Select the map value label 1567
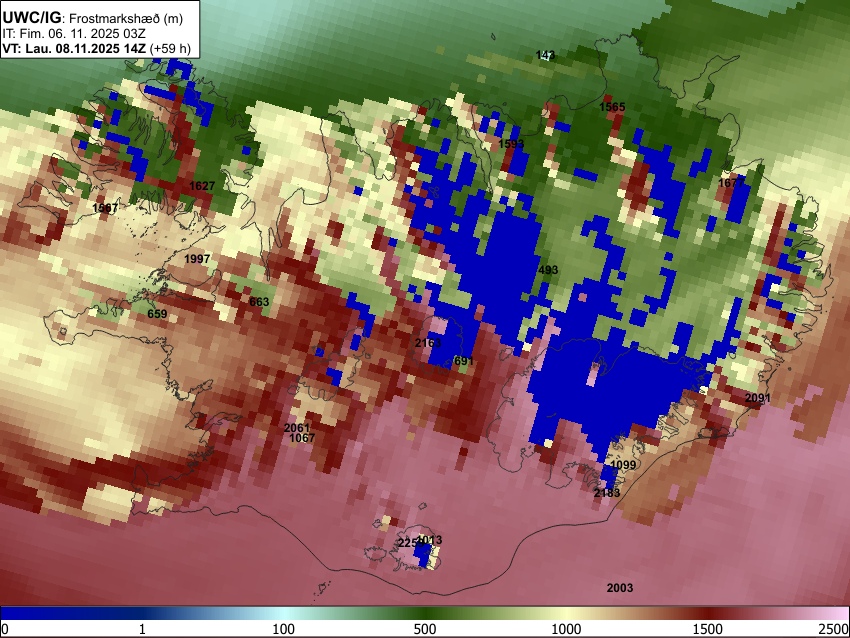The image size is (850, 638). (x=105, y=208)
